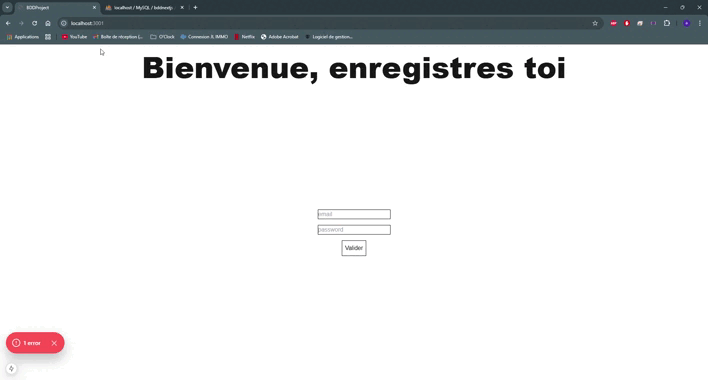Click the lightning bolt dev tools indicator

click(x=11, y=369)
